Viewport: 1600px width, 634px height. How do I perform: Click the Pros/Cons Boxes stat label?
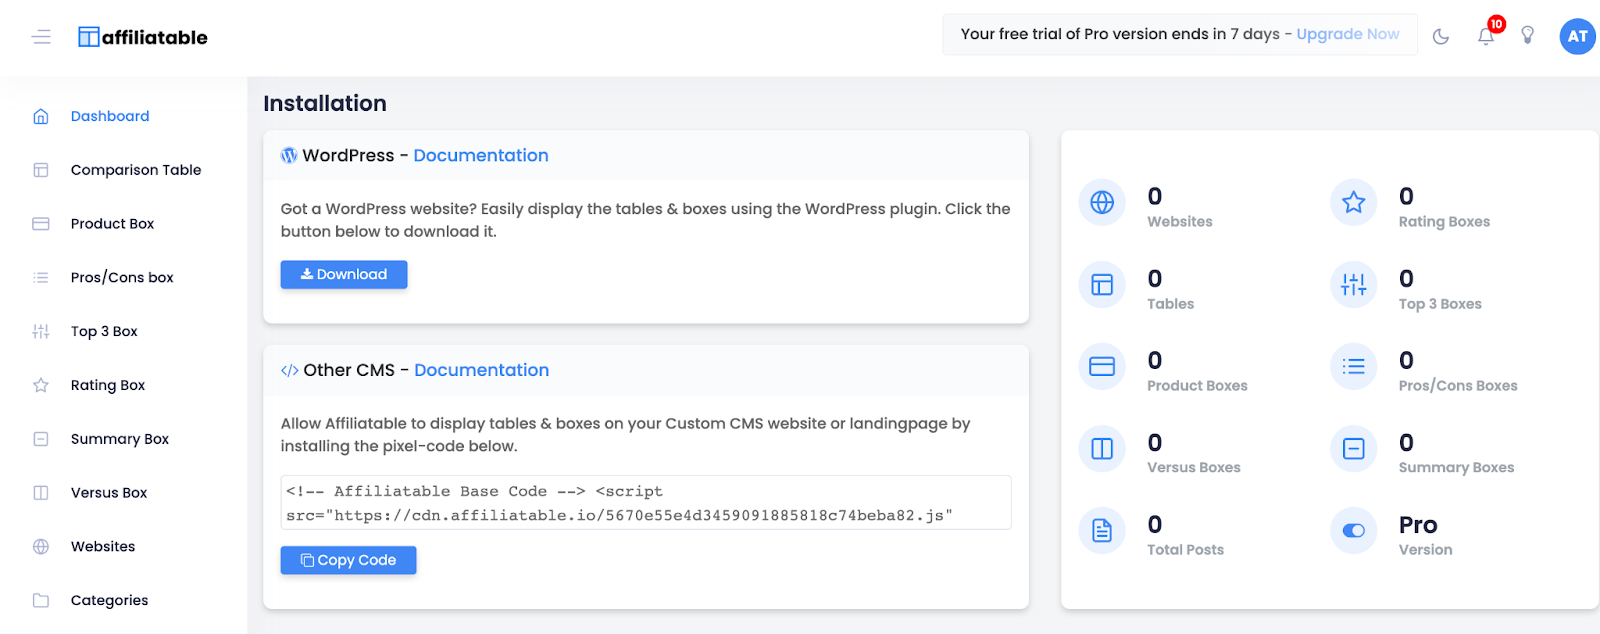(x=1458, y=386)
